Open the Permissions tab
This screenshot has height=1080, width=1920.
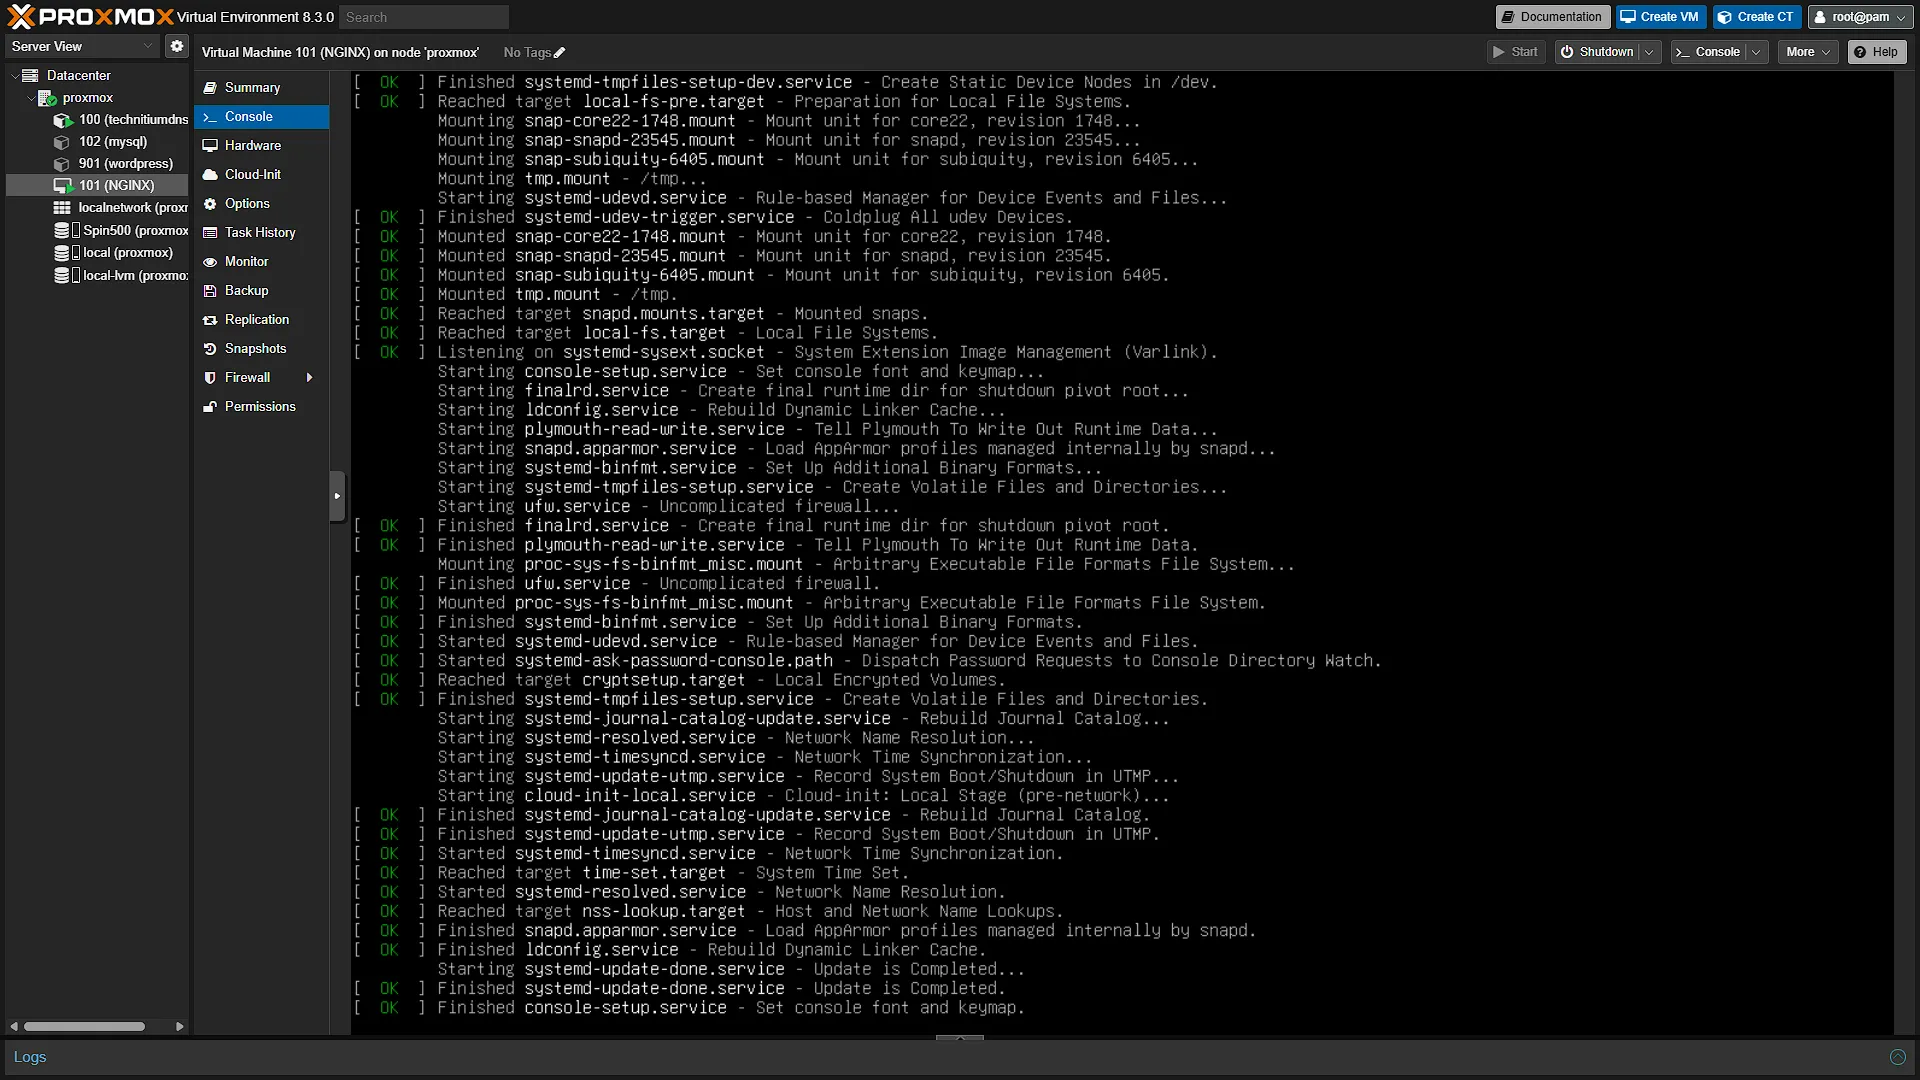[261, 406]
